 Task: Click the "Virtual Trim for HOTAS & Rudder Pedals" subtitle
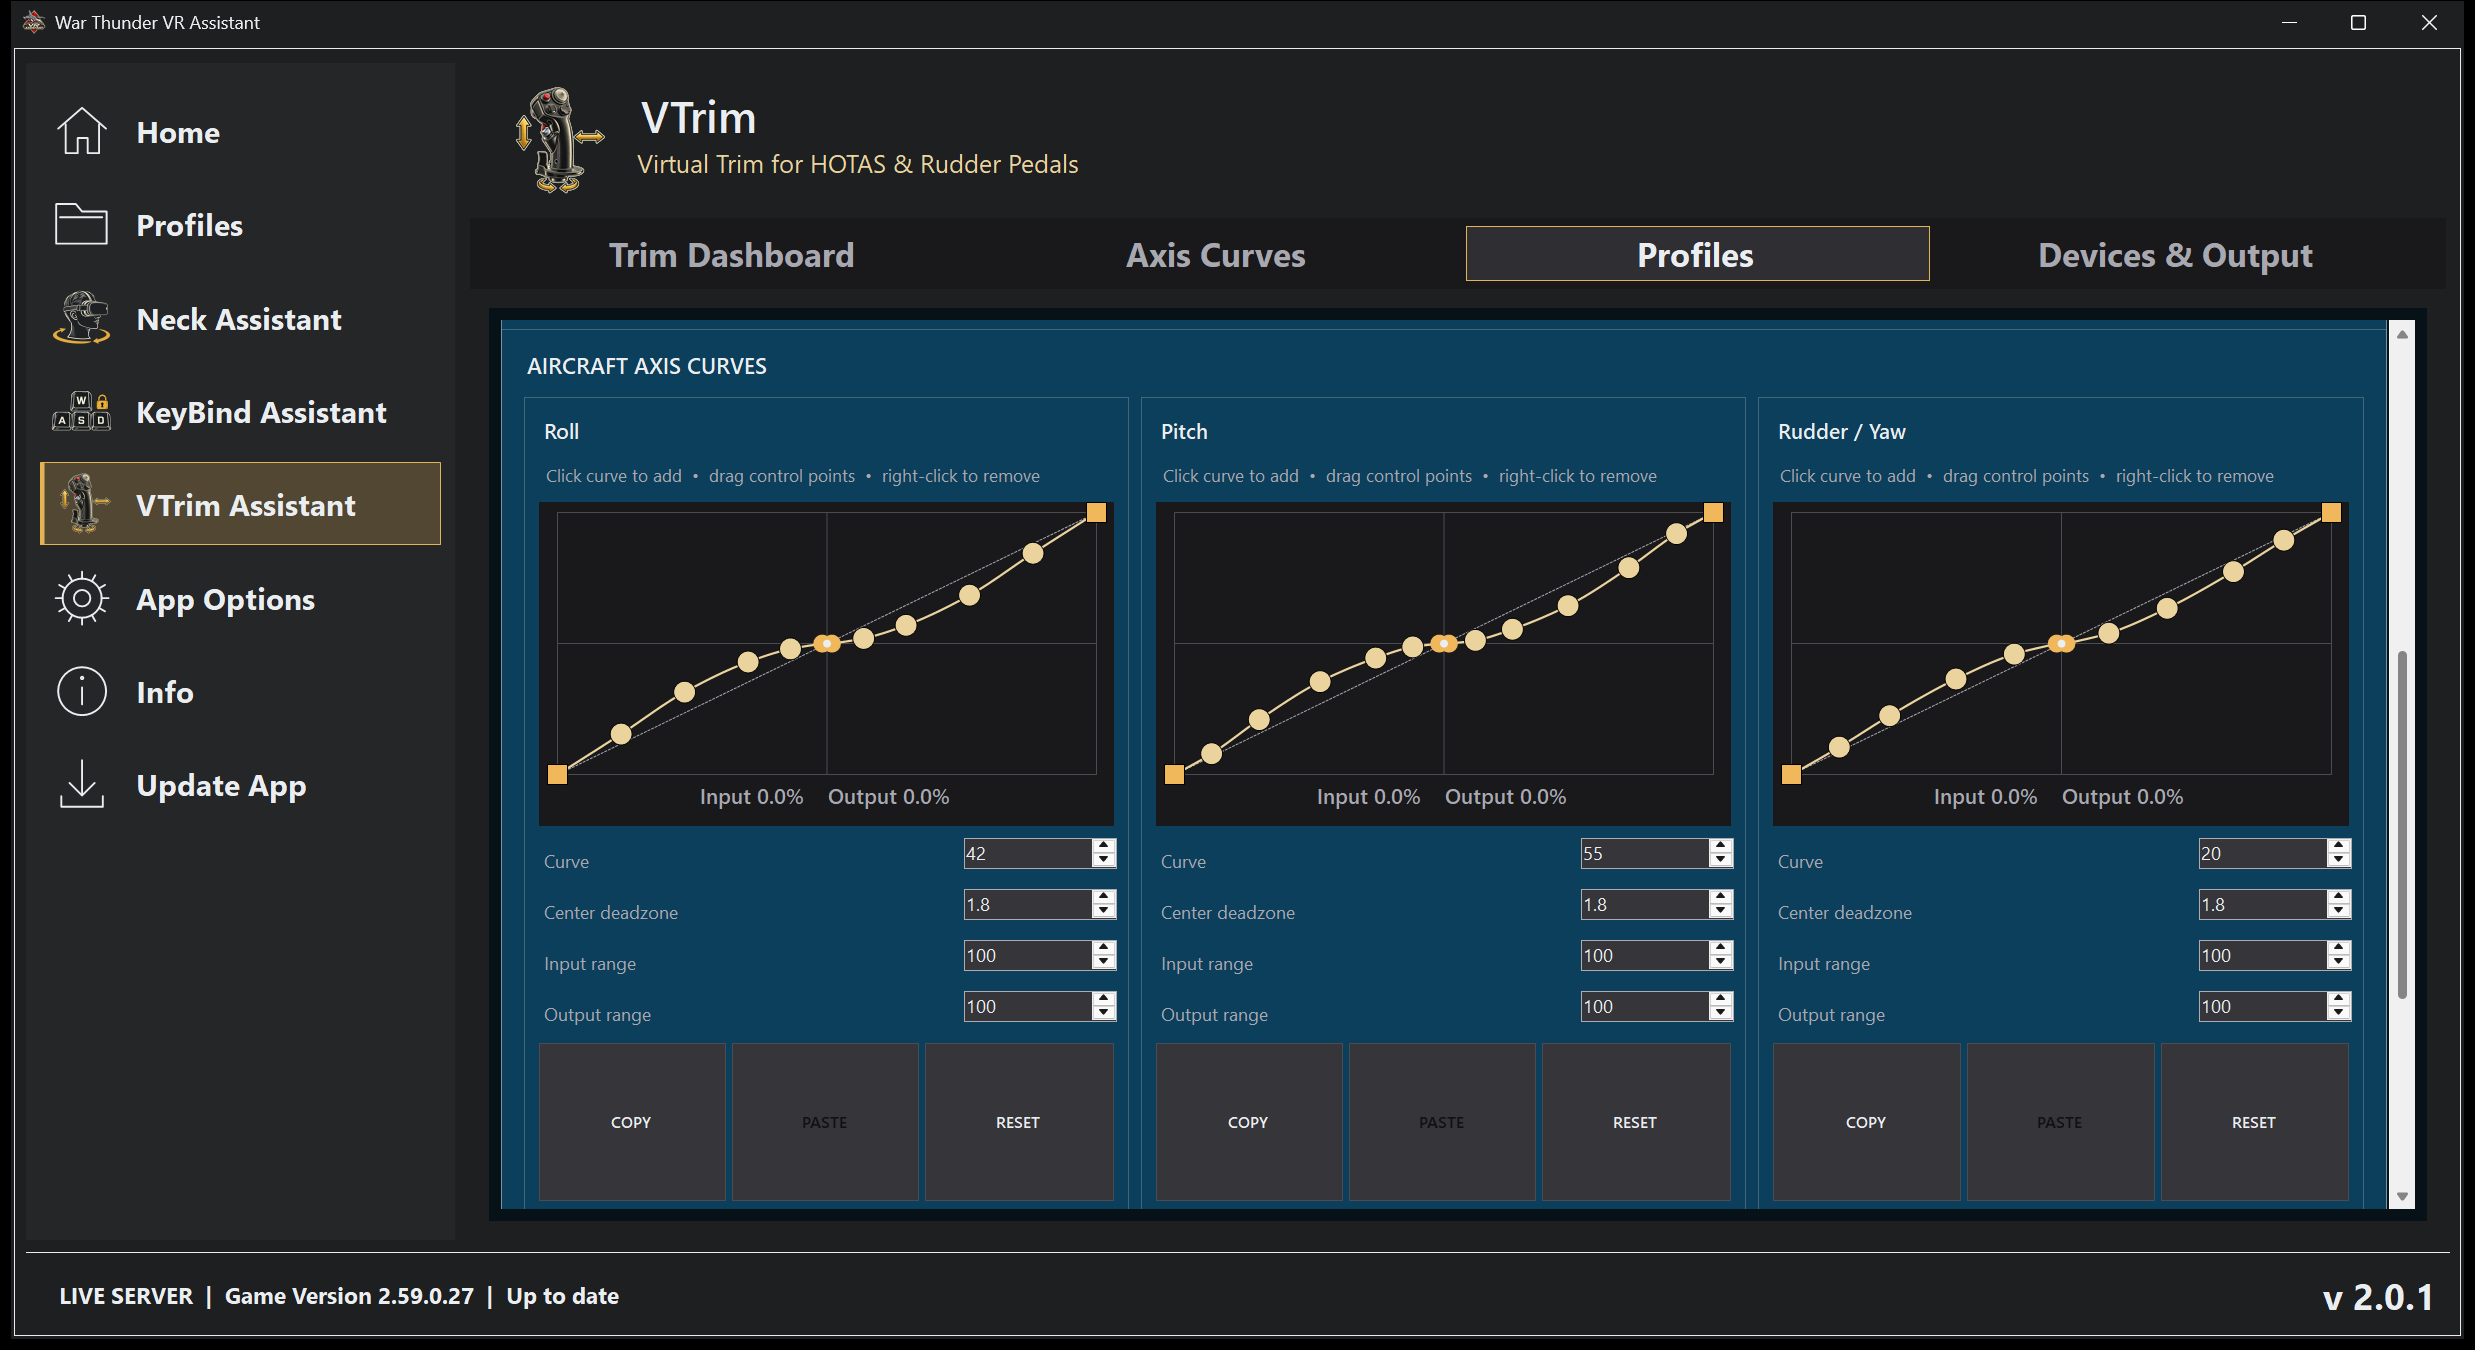pyautogui.click(x=858, y=164)
